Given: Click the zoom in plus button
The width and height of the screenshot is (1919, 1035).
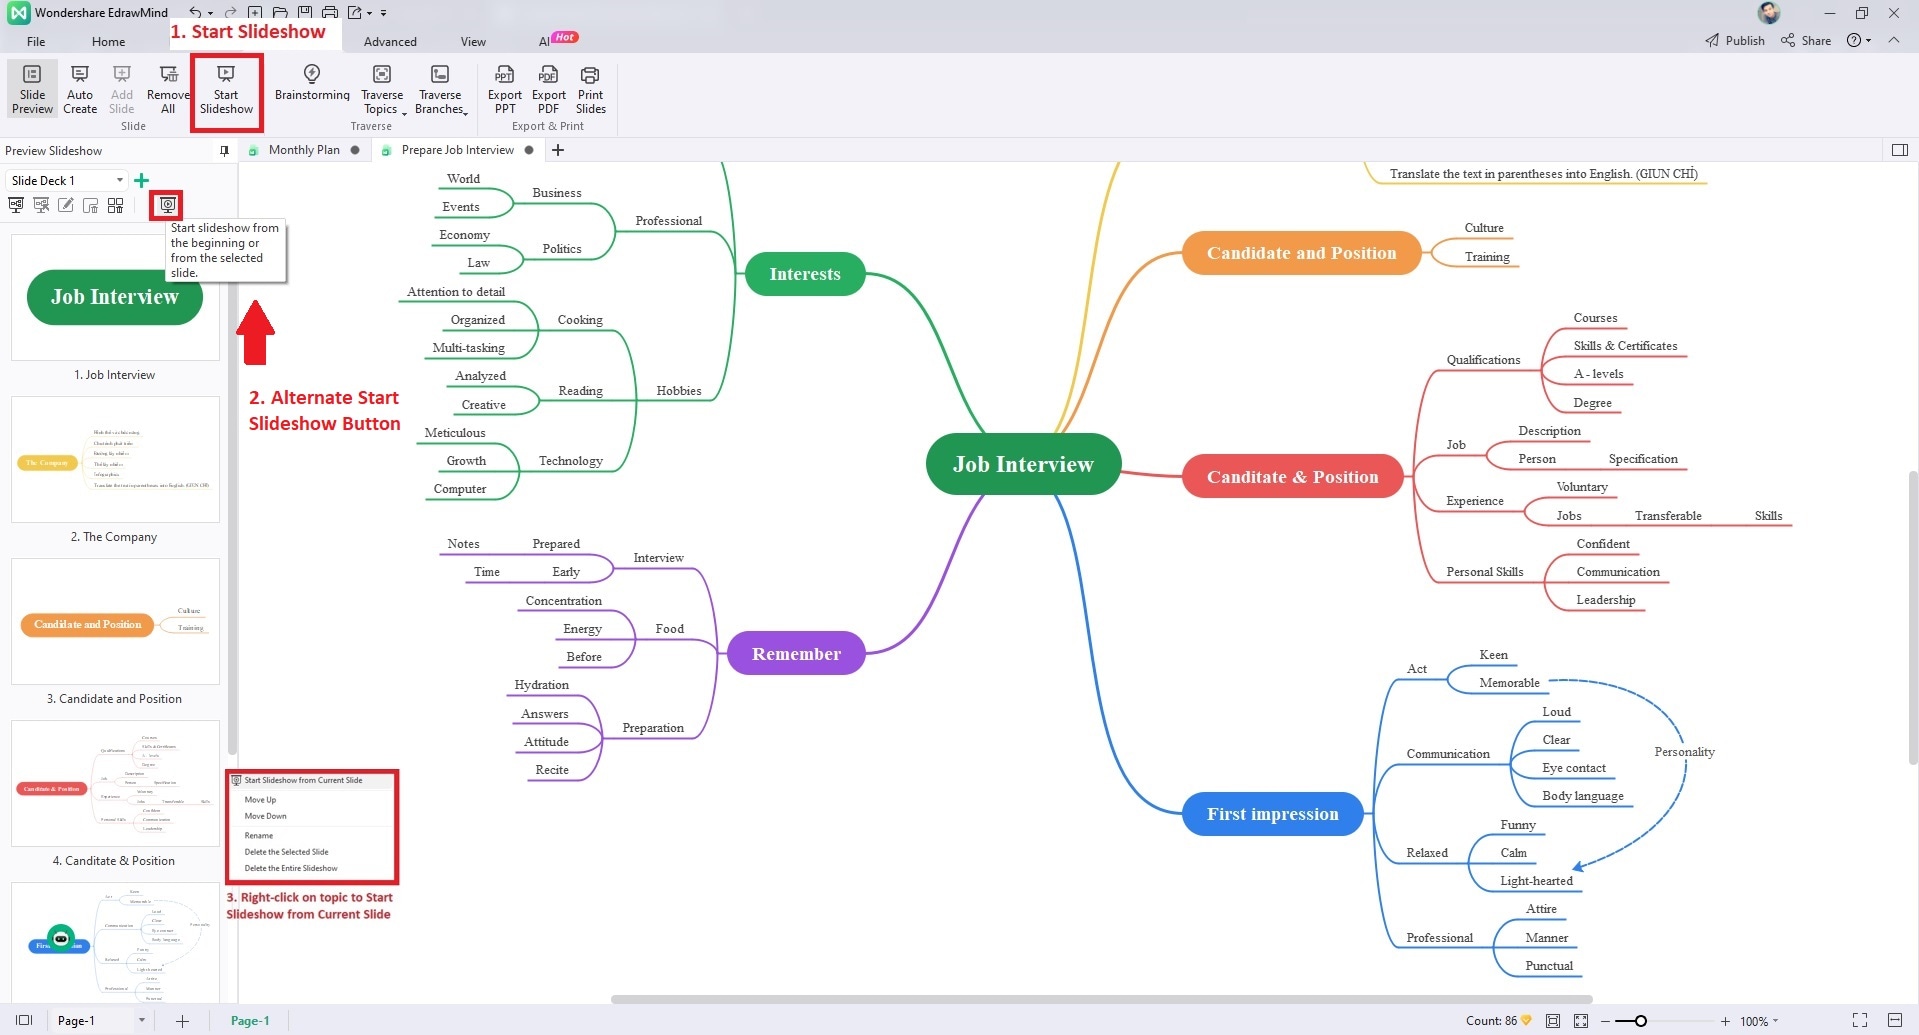Looking at the screenshot, I should [x=1725, y=1021].
